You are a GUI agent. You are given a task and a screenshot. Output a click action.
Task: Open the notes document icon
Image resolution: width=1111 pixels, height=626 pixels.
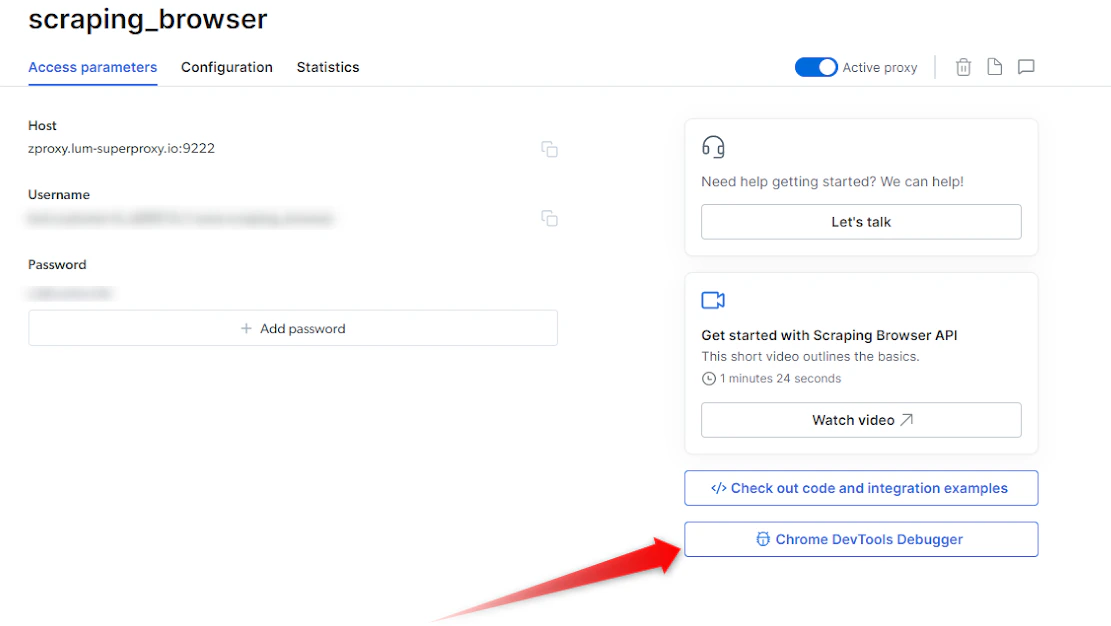click(x=994, y=67)
